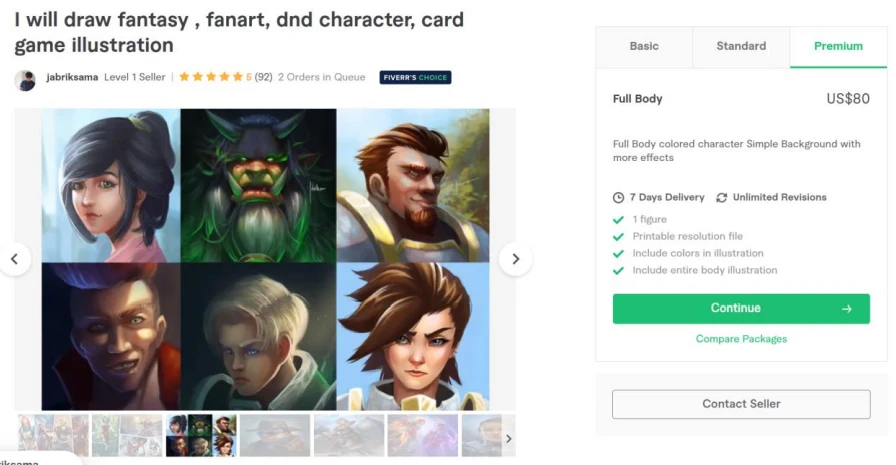Click checkmark next to Include entire body illustration
Image resolution: width=896 pixels, height=465 pixels.
click(x=618, y=270)
